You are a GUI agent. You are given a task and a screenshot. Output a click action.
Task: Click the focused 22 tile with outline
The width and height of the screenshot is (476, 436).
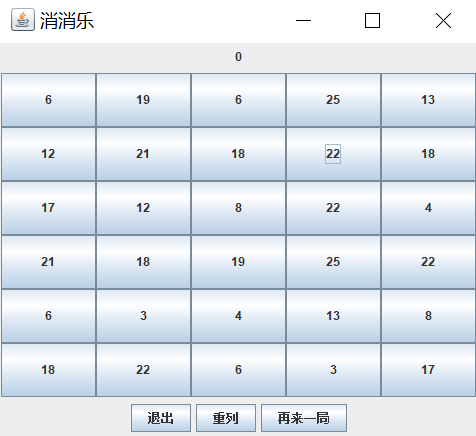pos(333,154)
